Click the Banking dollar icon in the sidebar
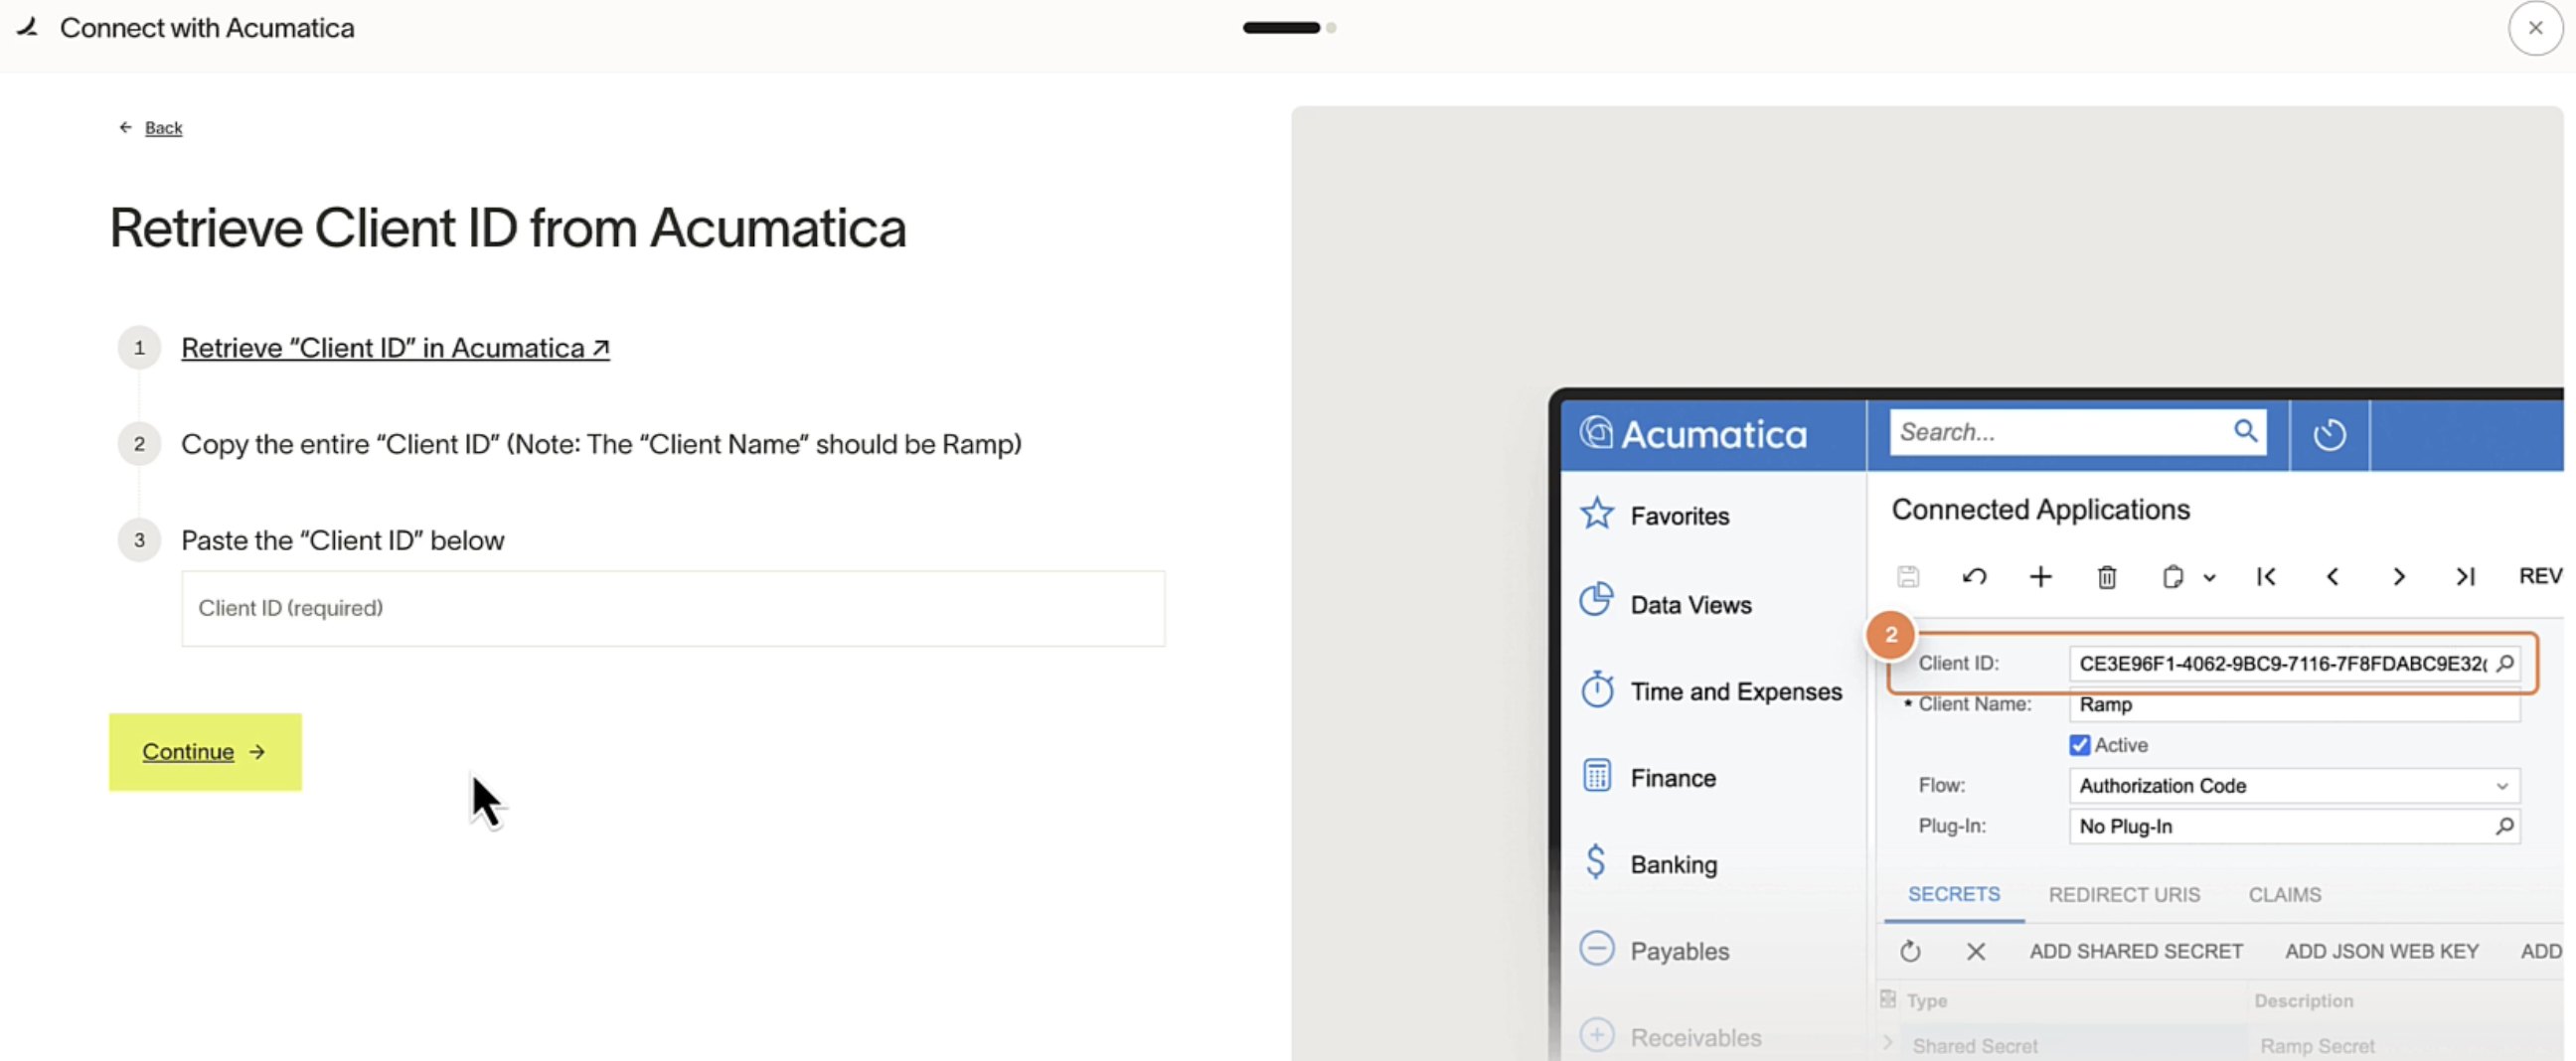 pos(1596,861)
